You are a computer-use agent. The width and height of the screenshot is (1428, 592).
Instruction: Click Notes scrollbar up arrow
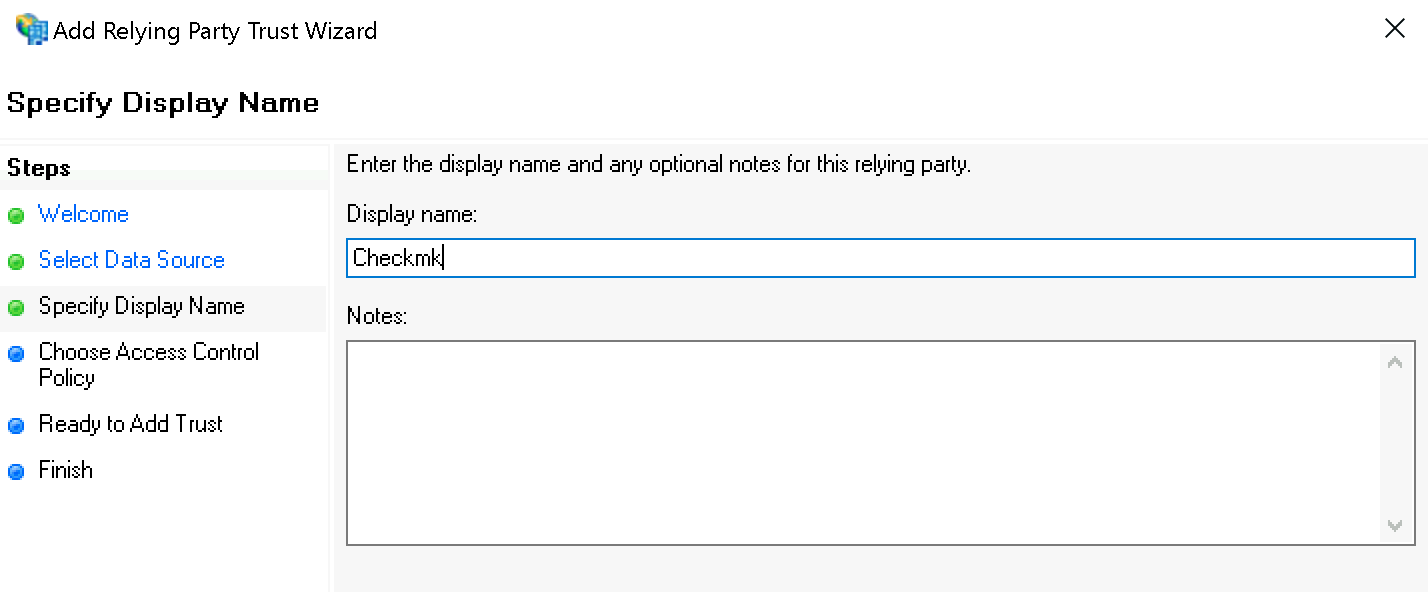1395,362
